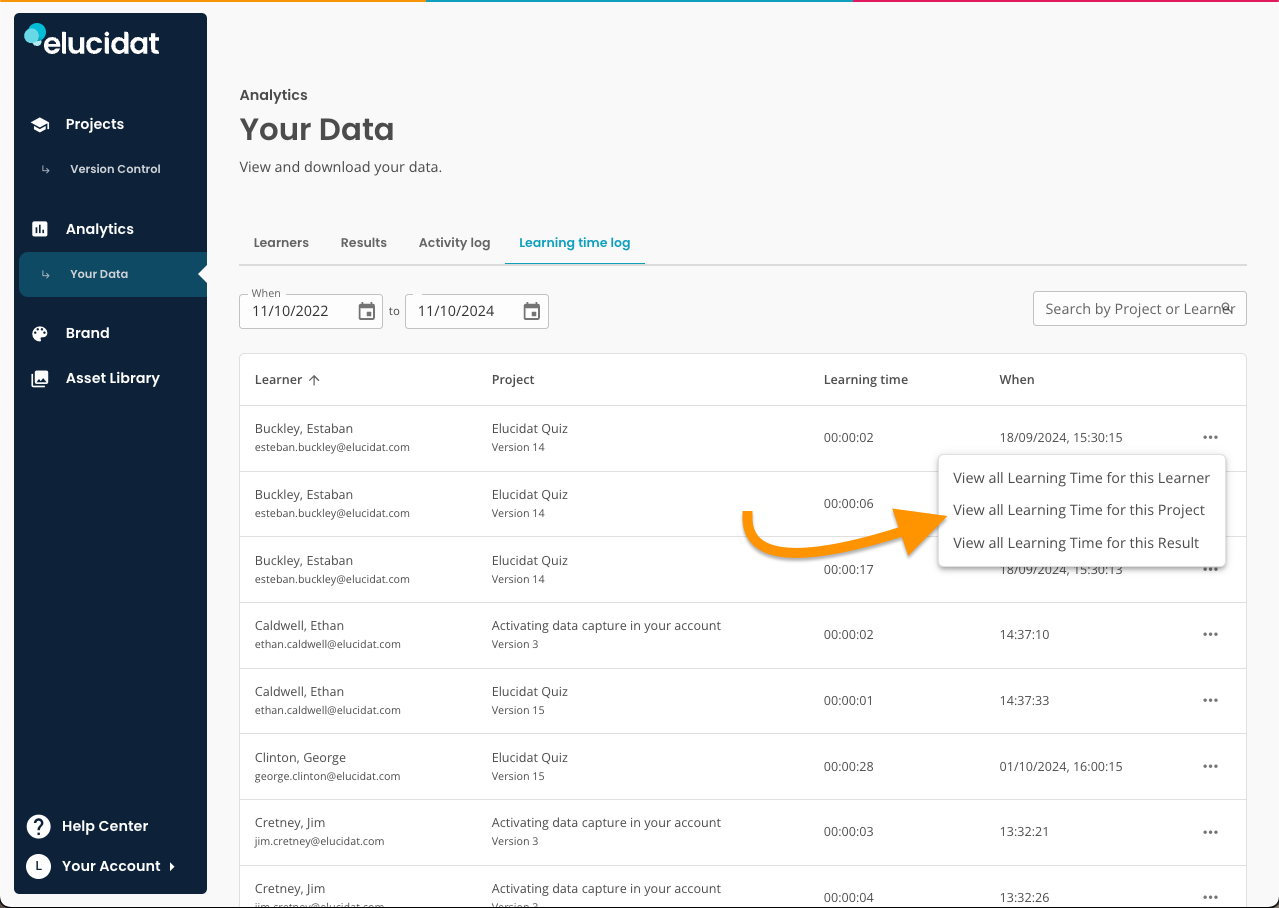Open calendar picker for start date 11/10/2022
This screenshot has width=1279, height=908.
pos(367,311)
